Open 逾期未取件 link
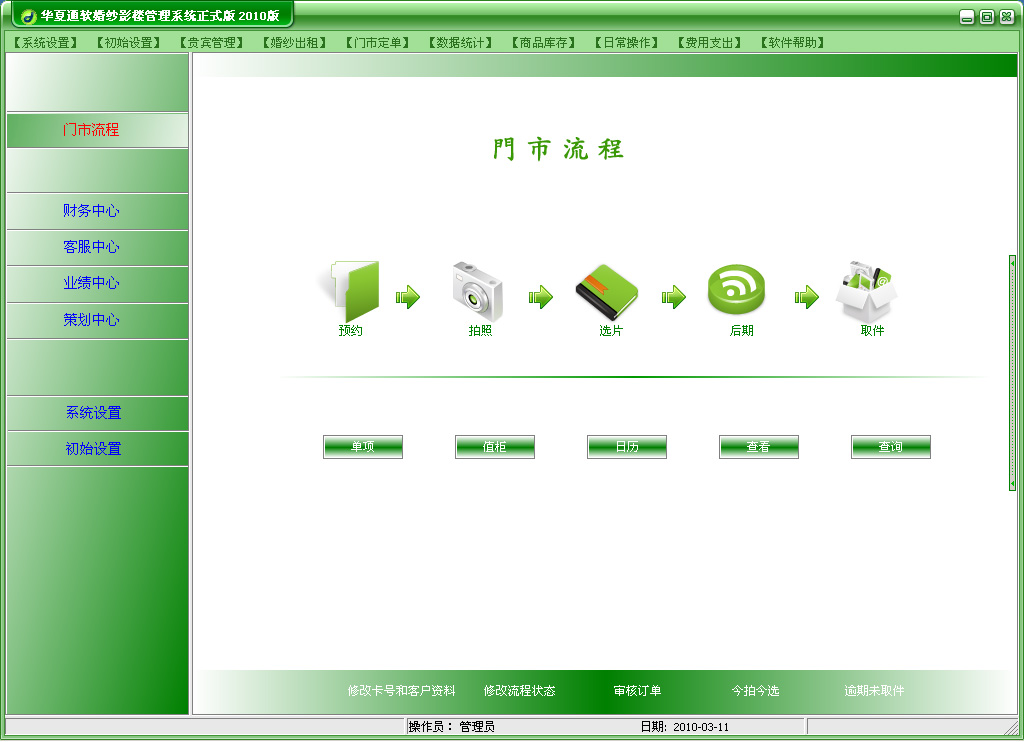Screen dimensions: 1024x742 click(874, 690)
